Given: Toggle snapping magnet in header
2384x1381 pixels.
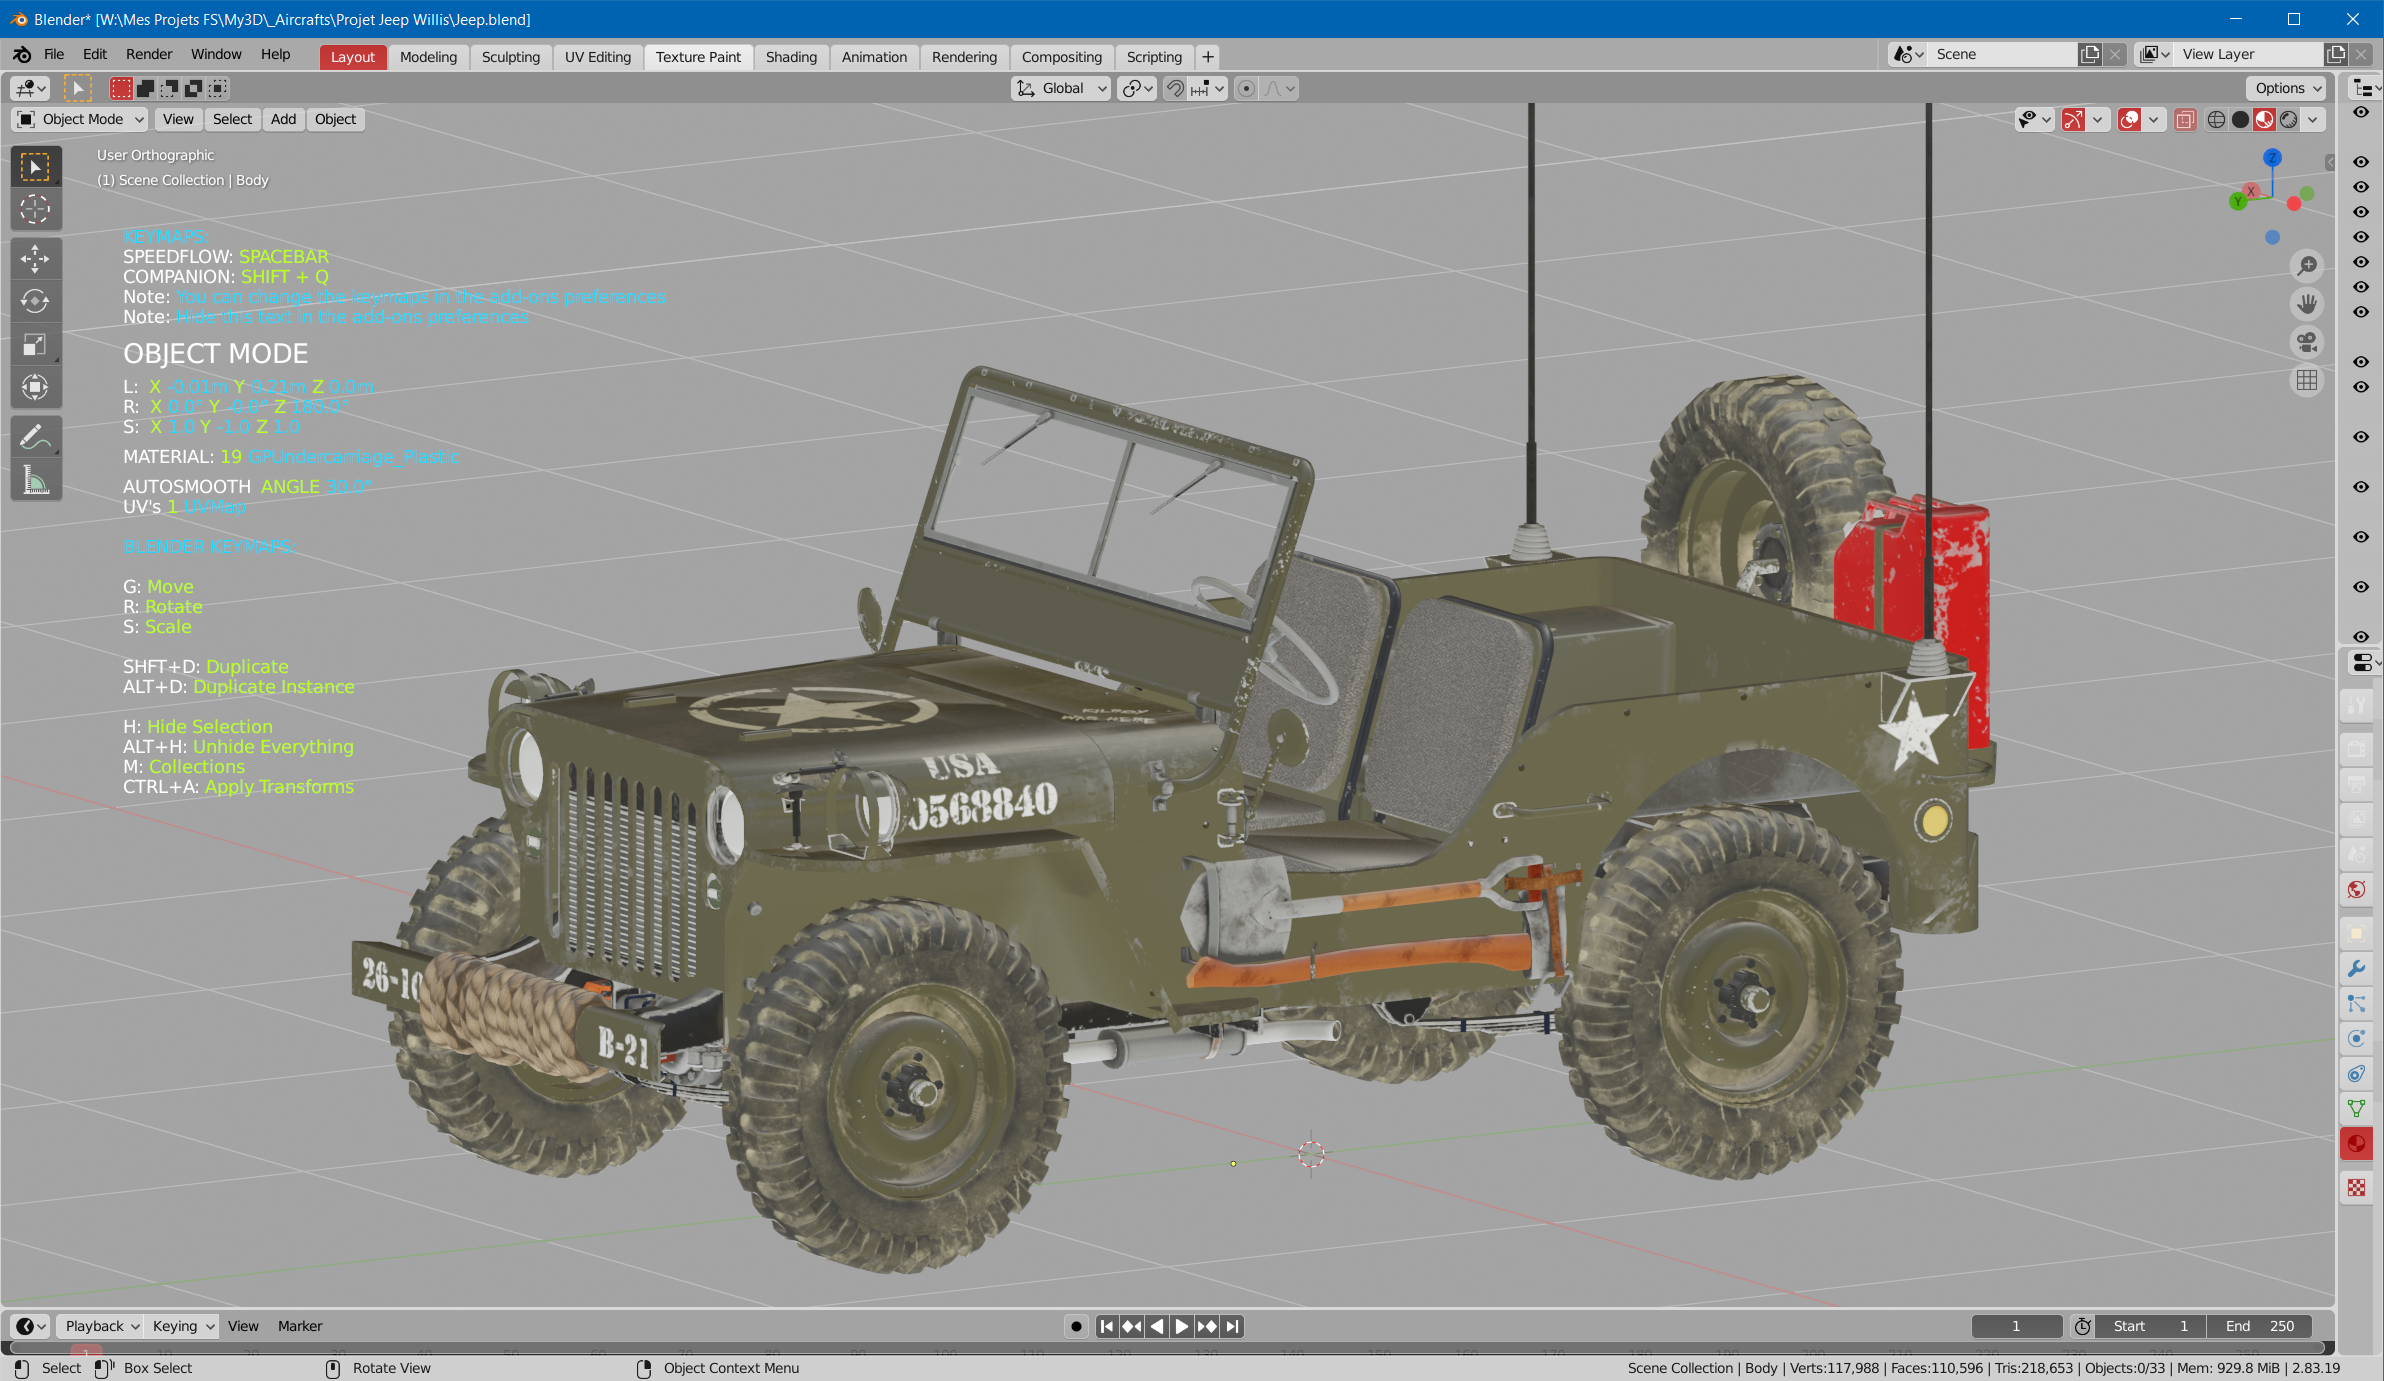Looking at the screenshot, I should pyautogui.click(x=1175, y=88).
